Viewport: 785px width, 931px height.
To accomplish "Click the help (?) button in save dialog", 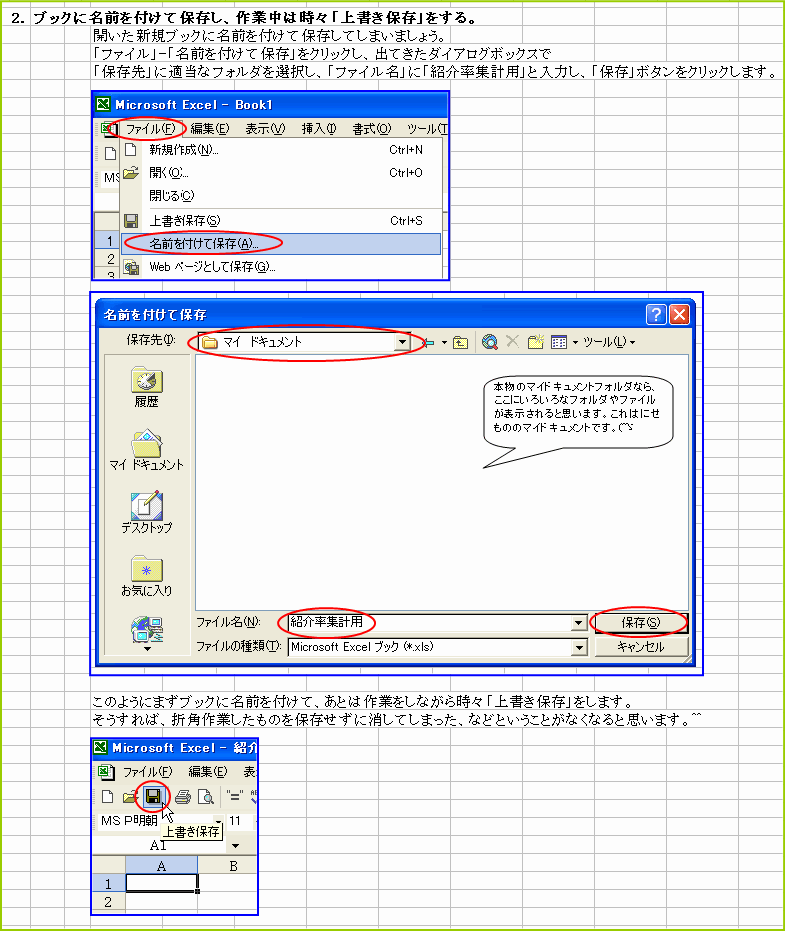I will coord(656,314).
